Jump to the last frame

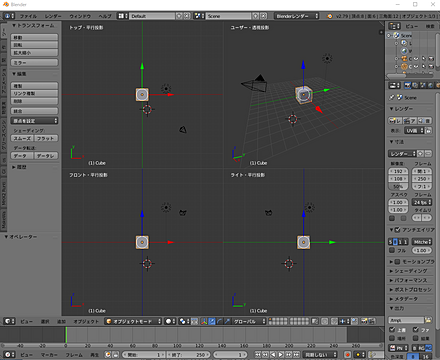[296, 355]
